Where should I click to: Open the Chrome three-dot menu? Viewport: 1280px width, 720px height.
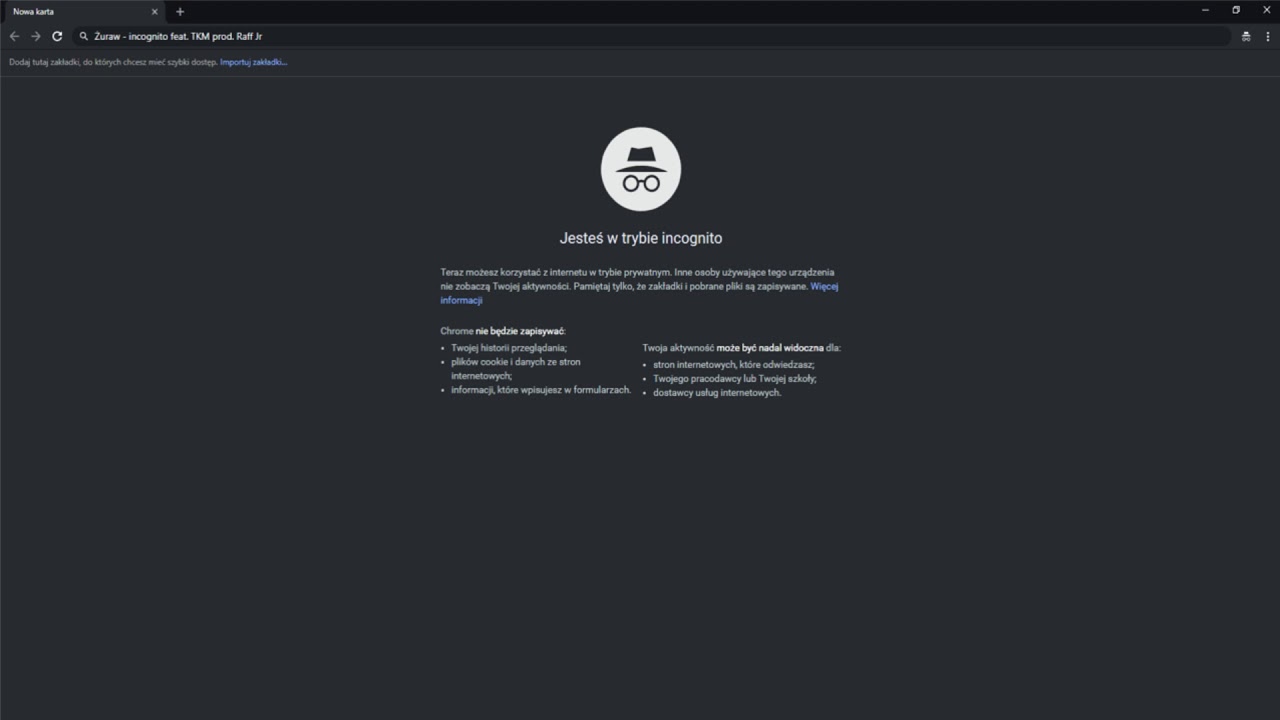tap(1268, 36)
